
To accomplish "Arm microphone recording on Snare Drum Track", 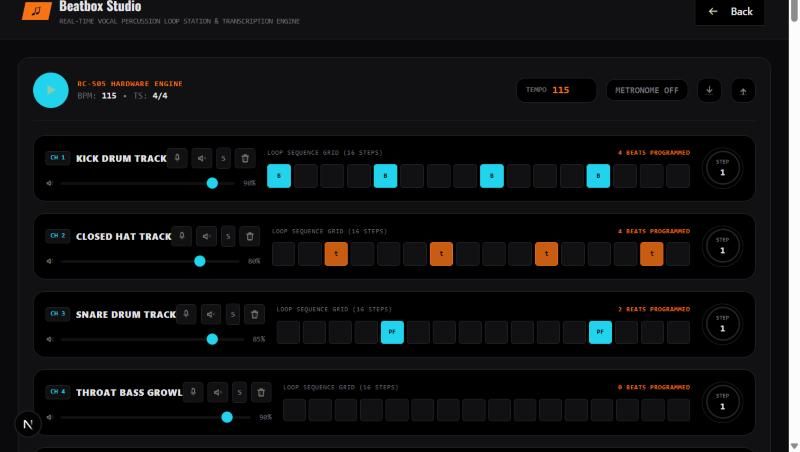I will [x=186, y=314].
